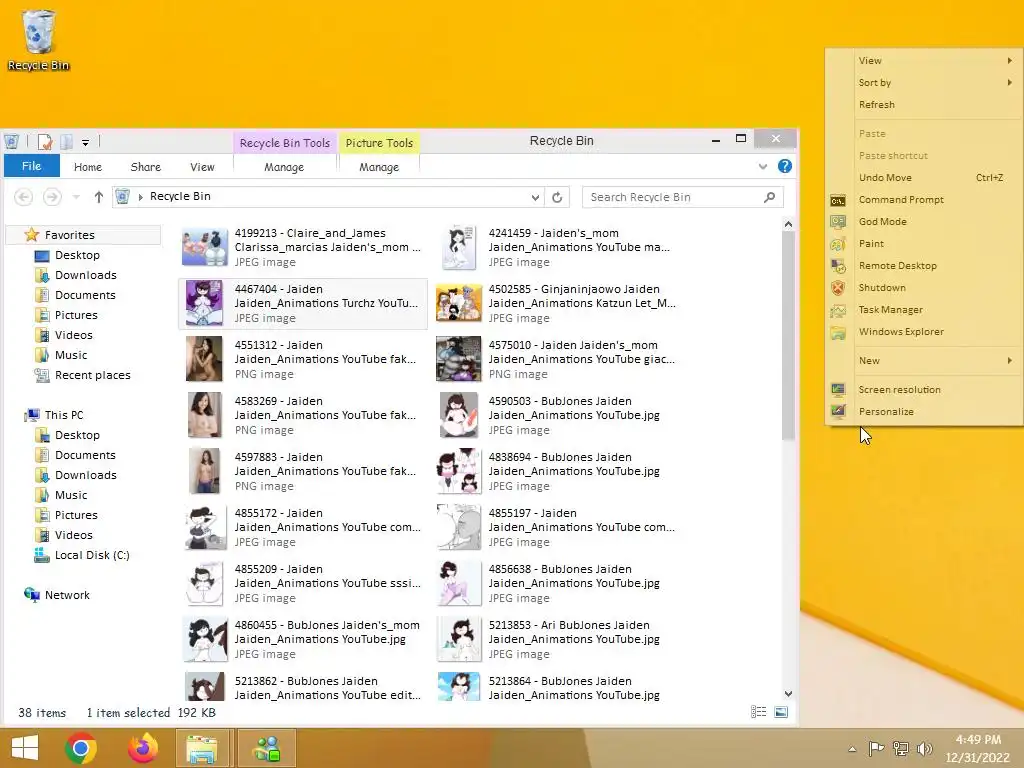1024x768 pixels.
Task: Click the address bar path arrow before Recycle Bin
Action: click(140, 197)
